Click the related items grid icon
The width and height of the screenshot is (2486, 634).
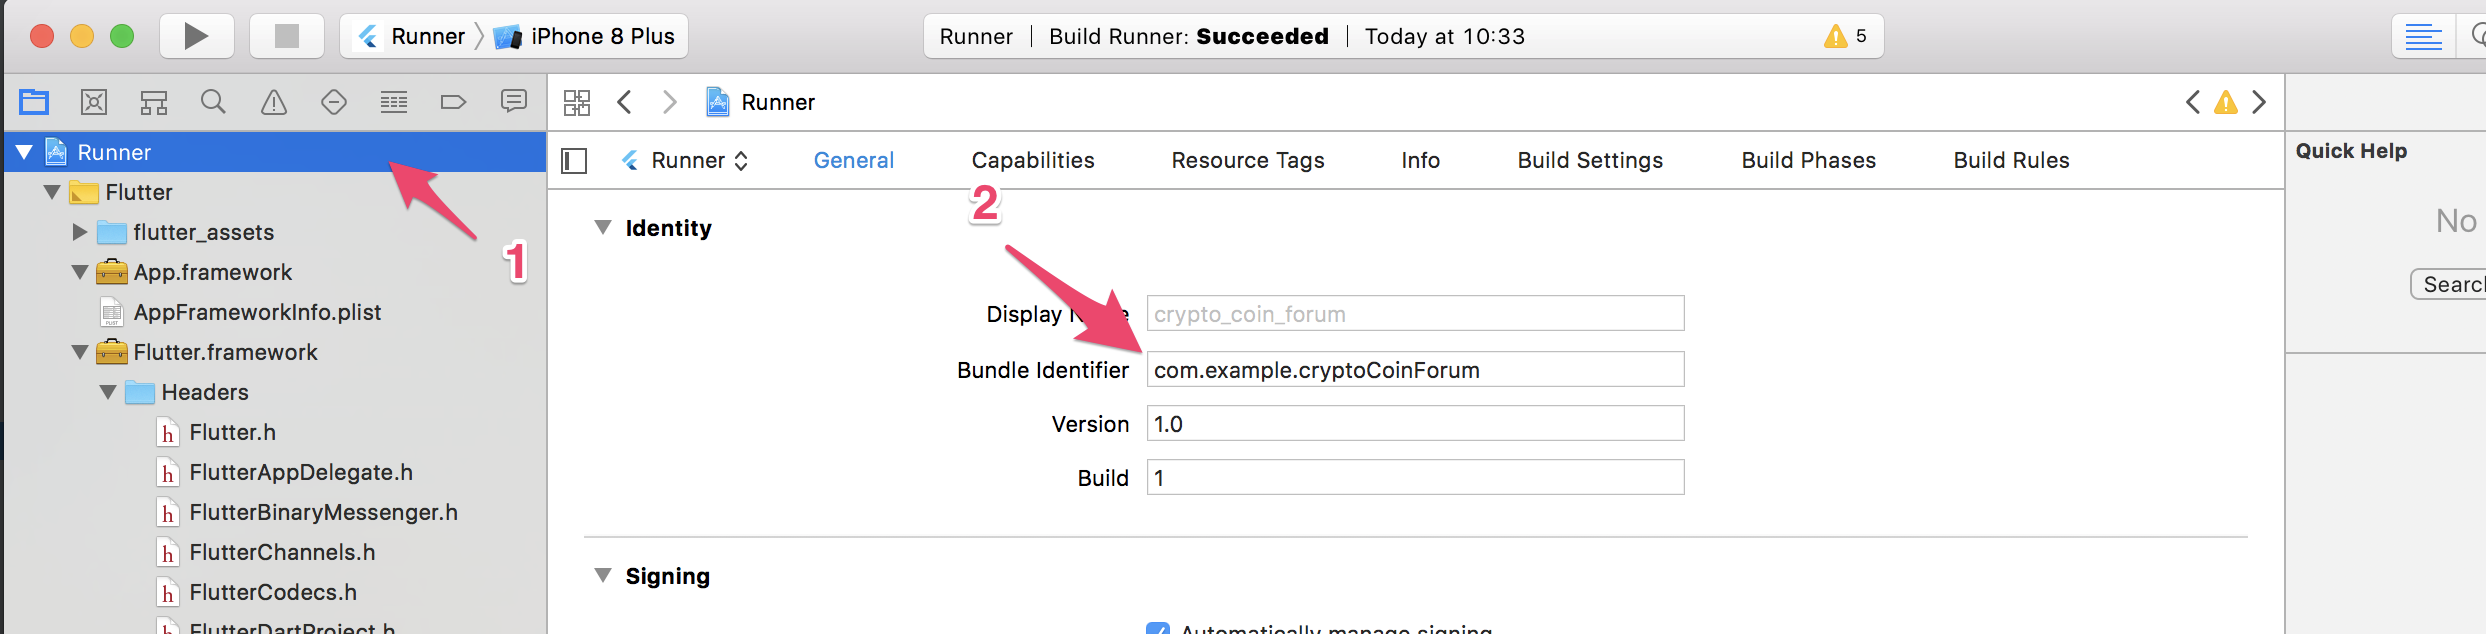tap(577, 102)
